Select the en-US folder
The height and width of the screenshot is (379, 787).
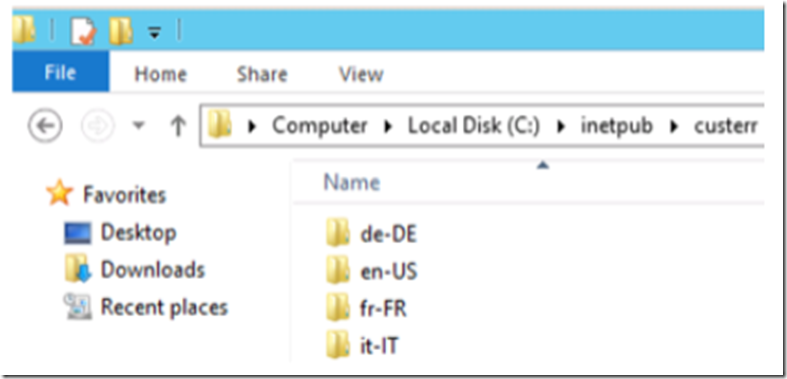[x=371, y=272]
